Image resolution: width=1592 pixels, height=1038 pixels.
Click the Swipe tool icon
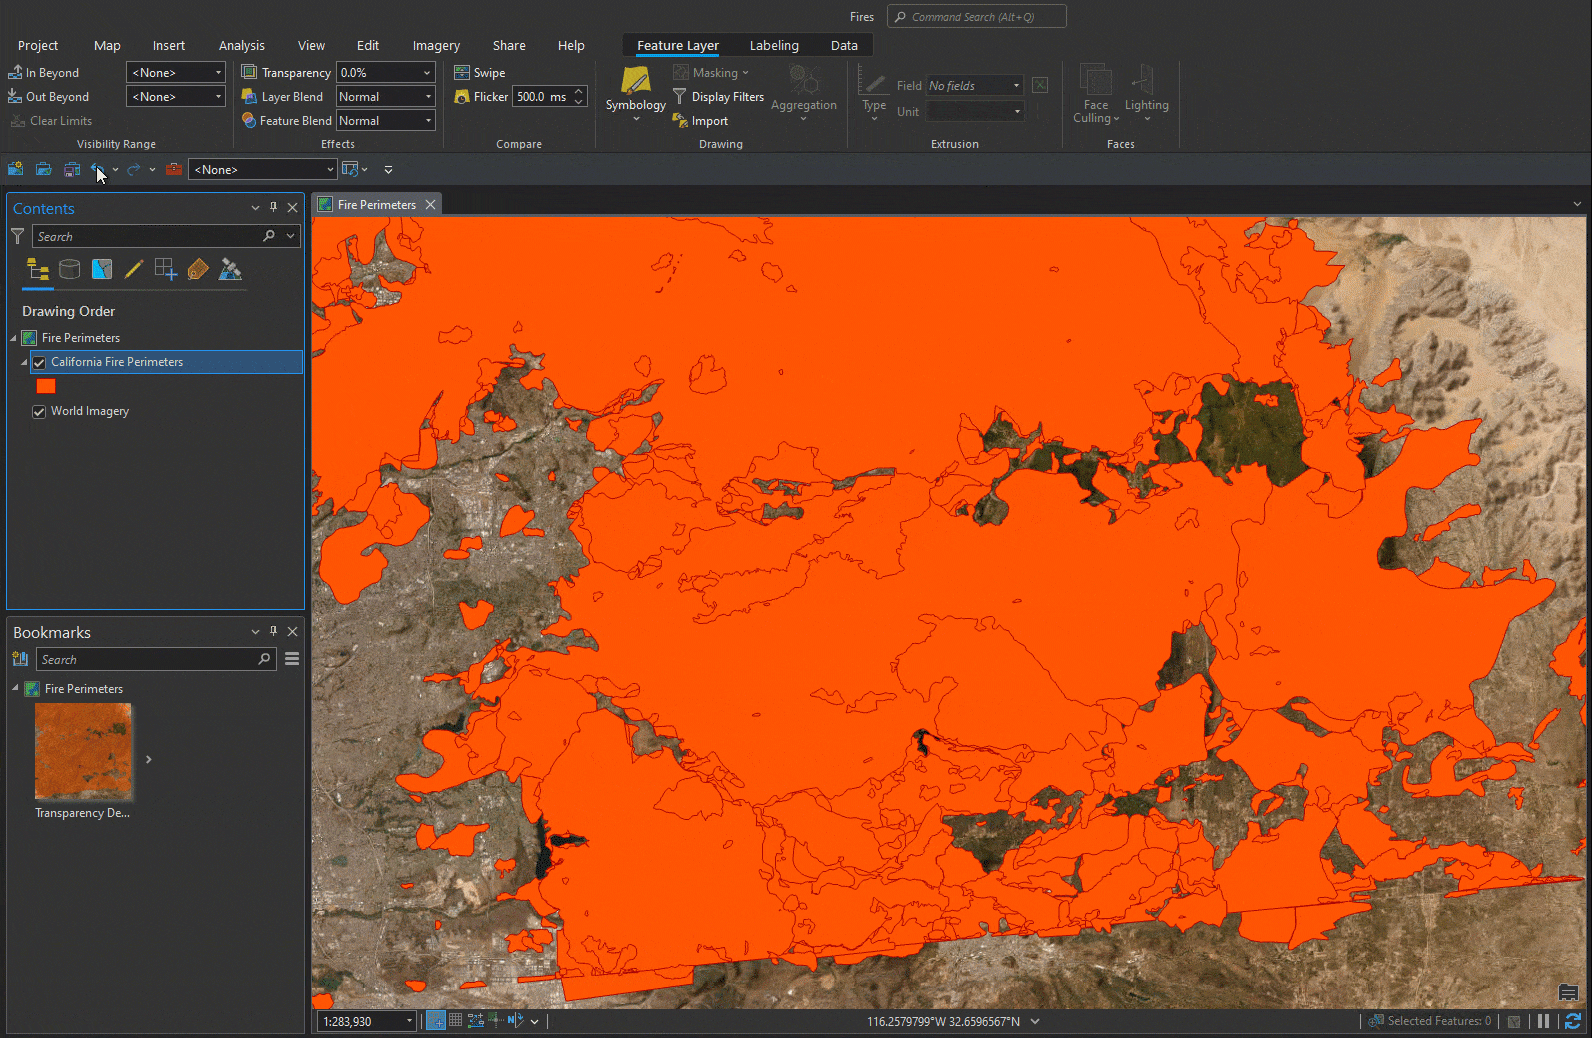[x=462, y=73]
